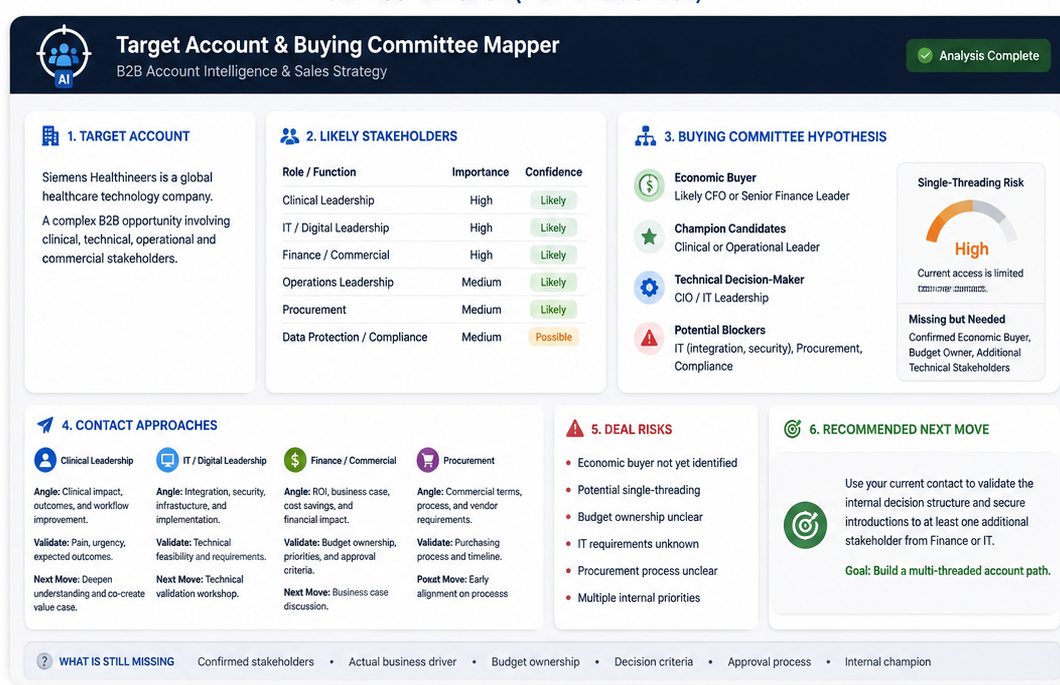1060x685 pixels.
Task: Click the Likely badge for Operations Leadership
Action: tap(553, 282)
